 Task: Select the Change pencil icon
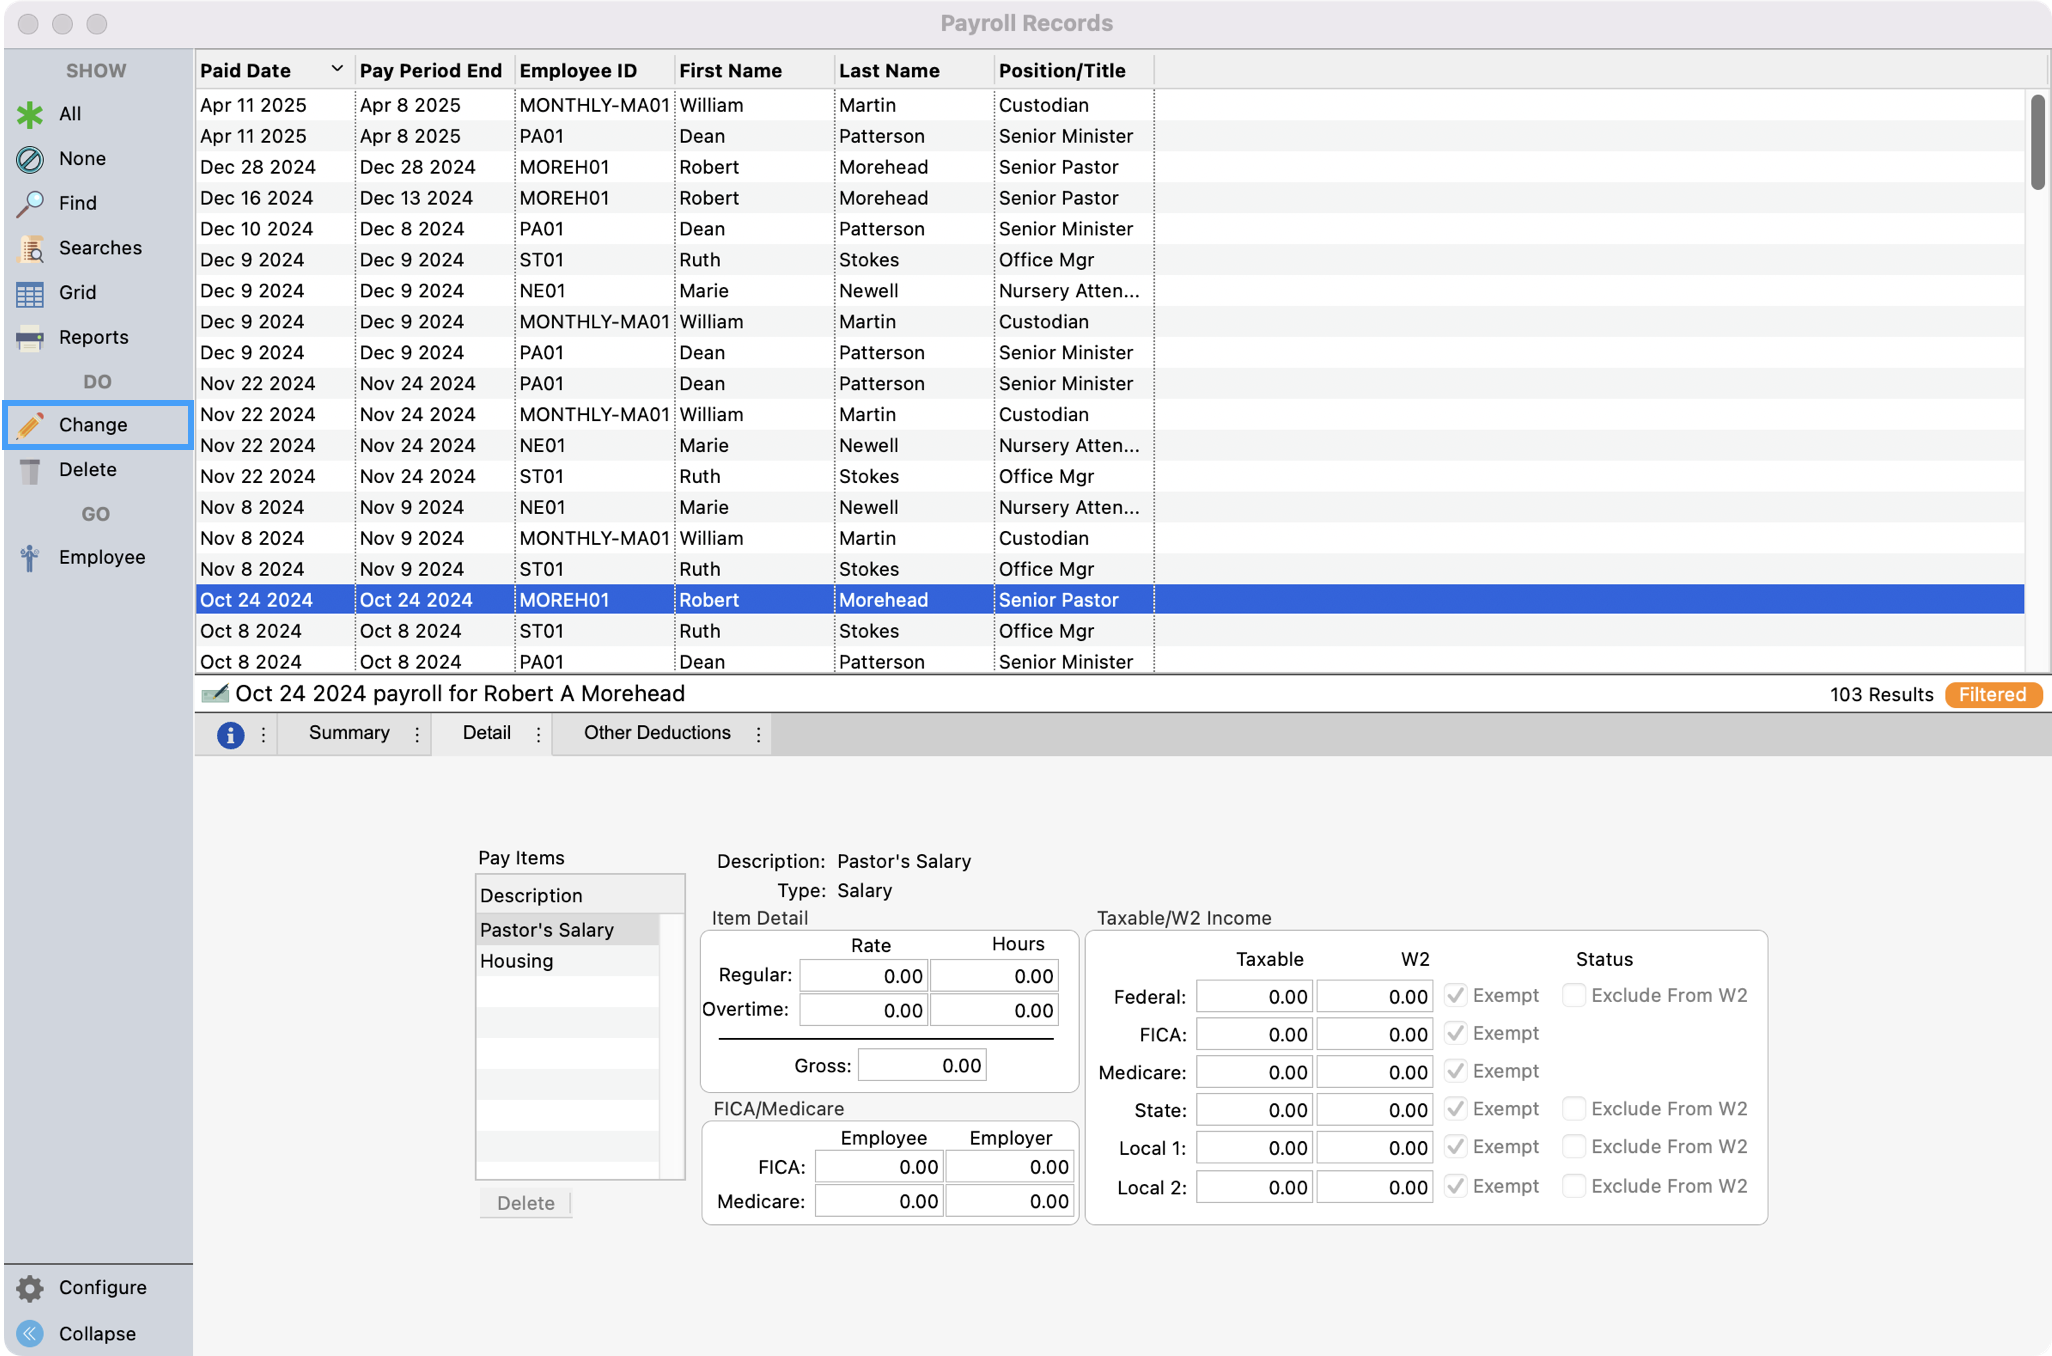coord(30,424)
